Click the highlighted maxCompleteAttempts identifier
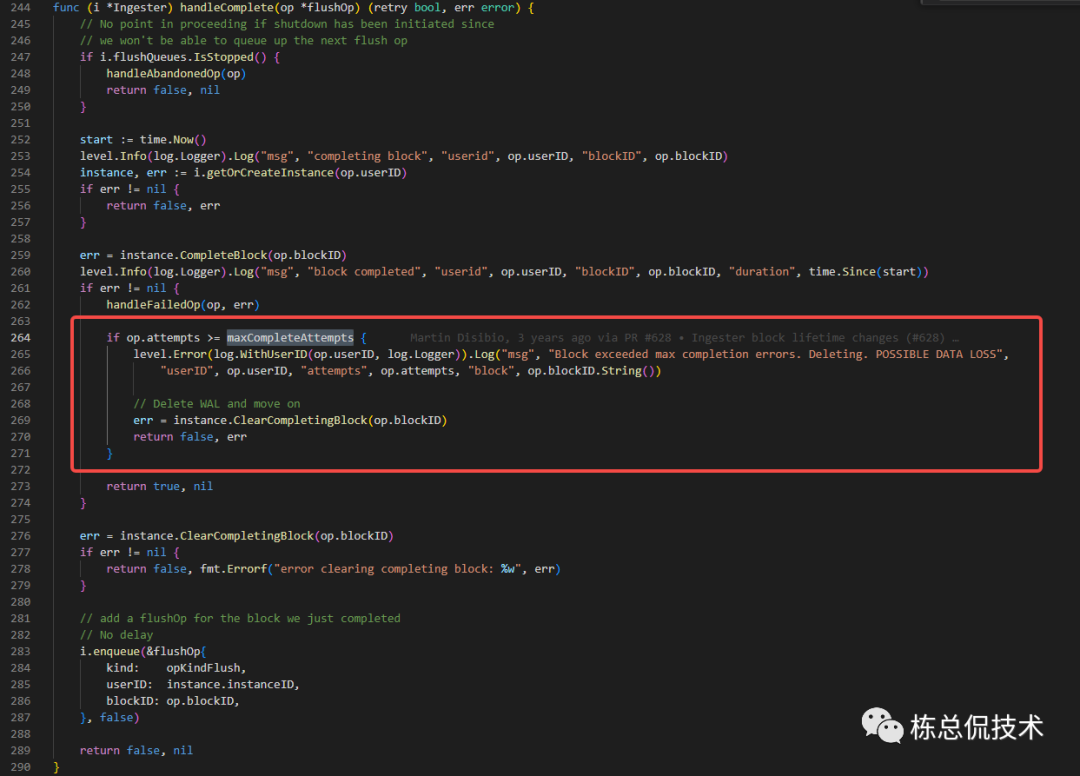 [290, 338]
